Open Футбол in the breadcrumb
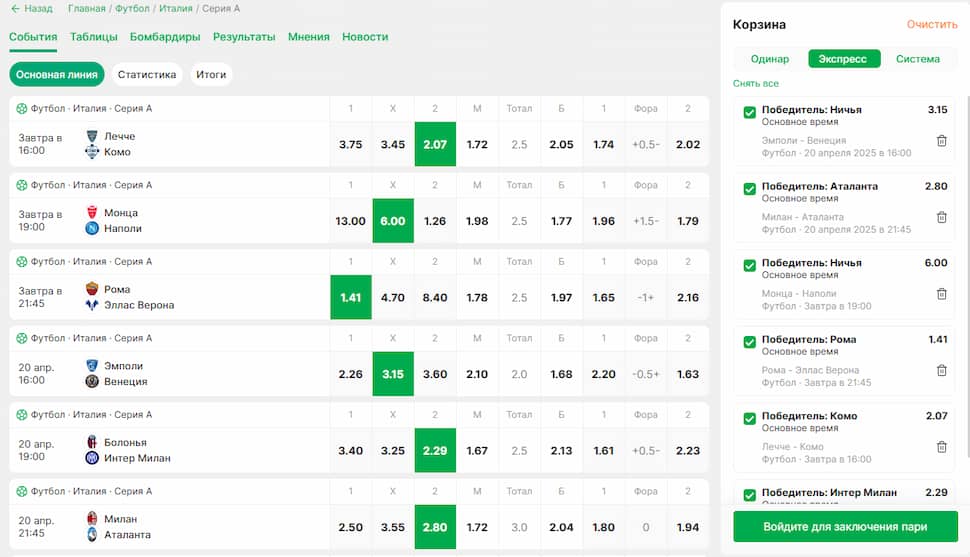 [x=132, y=9]
